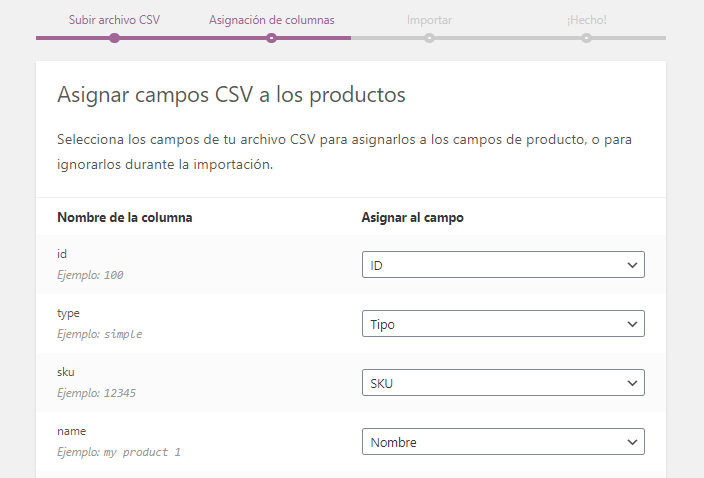Open the 'Tipo' field dropdown
704x478 pixels.
click(502, 324)
